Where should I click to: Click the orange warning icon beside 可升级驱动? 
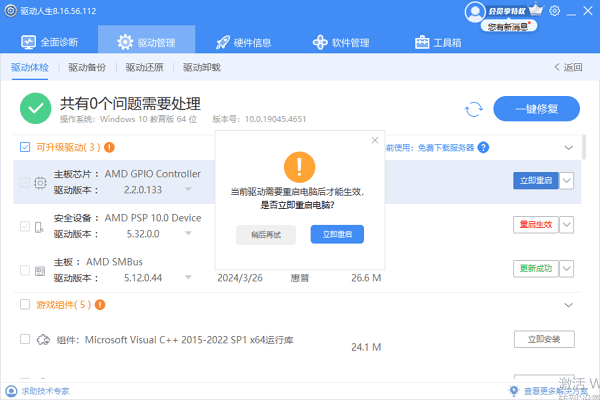click(x=109, y=147)
